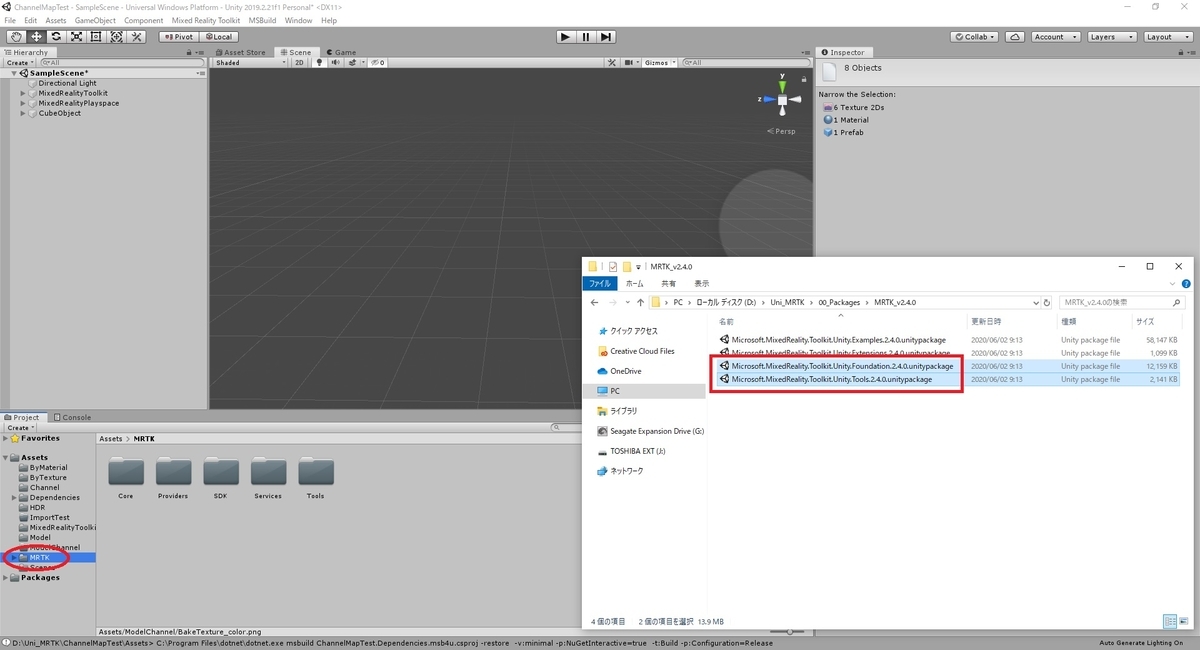Toggle scene audio speaker icon
This screenshot has width=1200, height=650.
[x=334, y=63]
